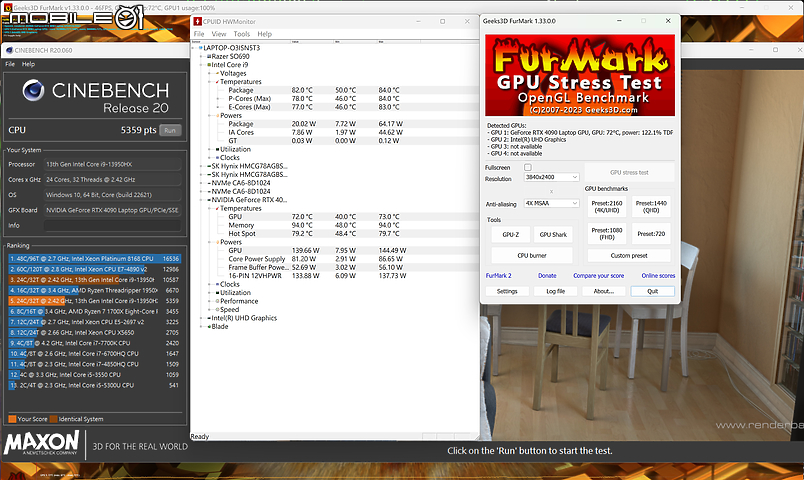Select ranking entry Intel Core i5-5300U CPU
The width and height of the screenshot is (804, 480).
94,385
